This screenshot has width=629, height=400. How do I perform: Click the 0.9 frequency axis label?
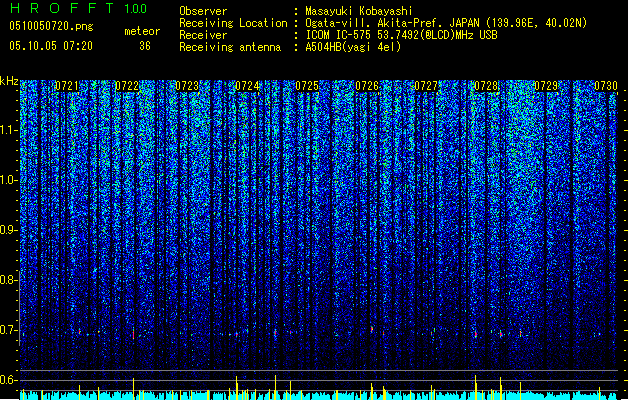click(8, 230)
